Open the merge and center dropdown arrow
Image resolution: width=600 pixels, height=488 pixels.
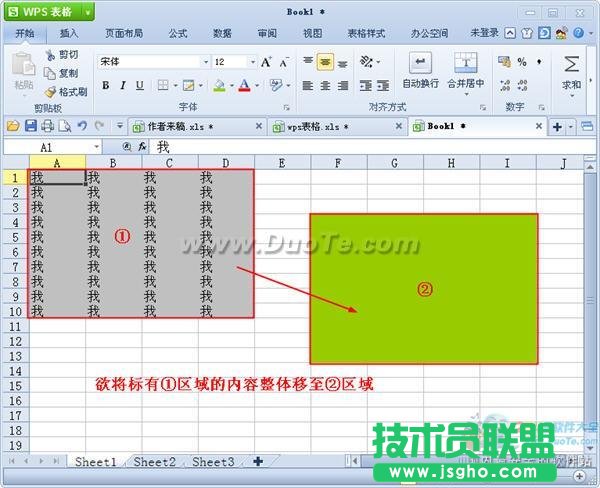click(466, 94)
